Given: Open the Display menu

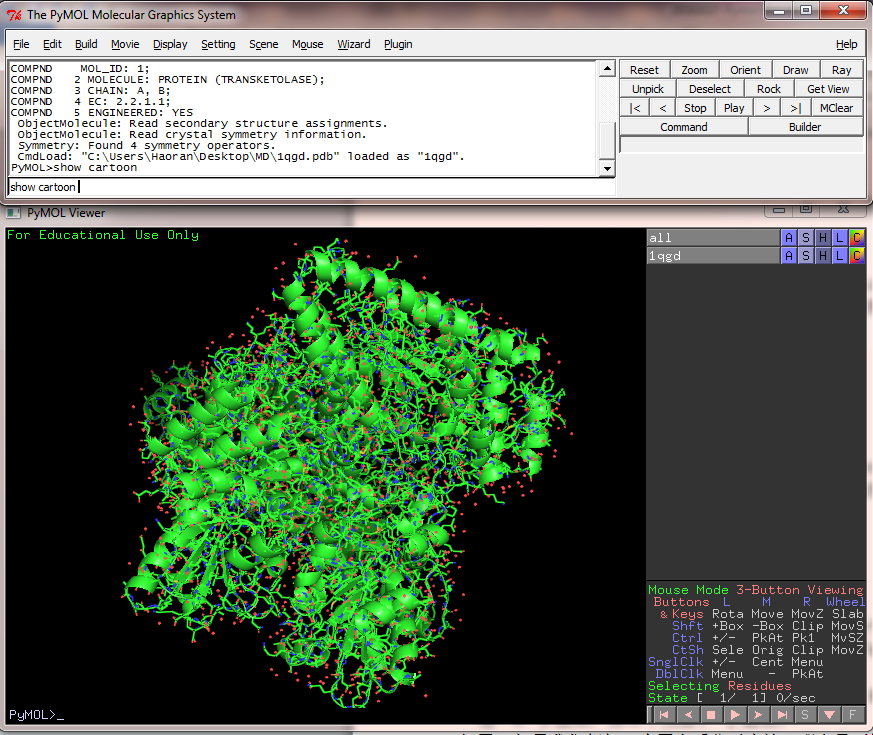Looking at the screenshot, I should point(170,44).
